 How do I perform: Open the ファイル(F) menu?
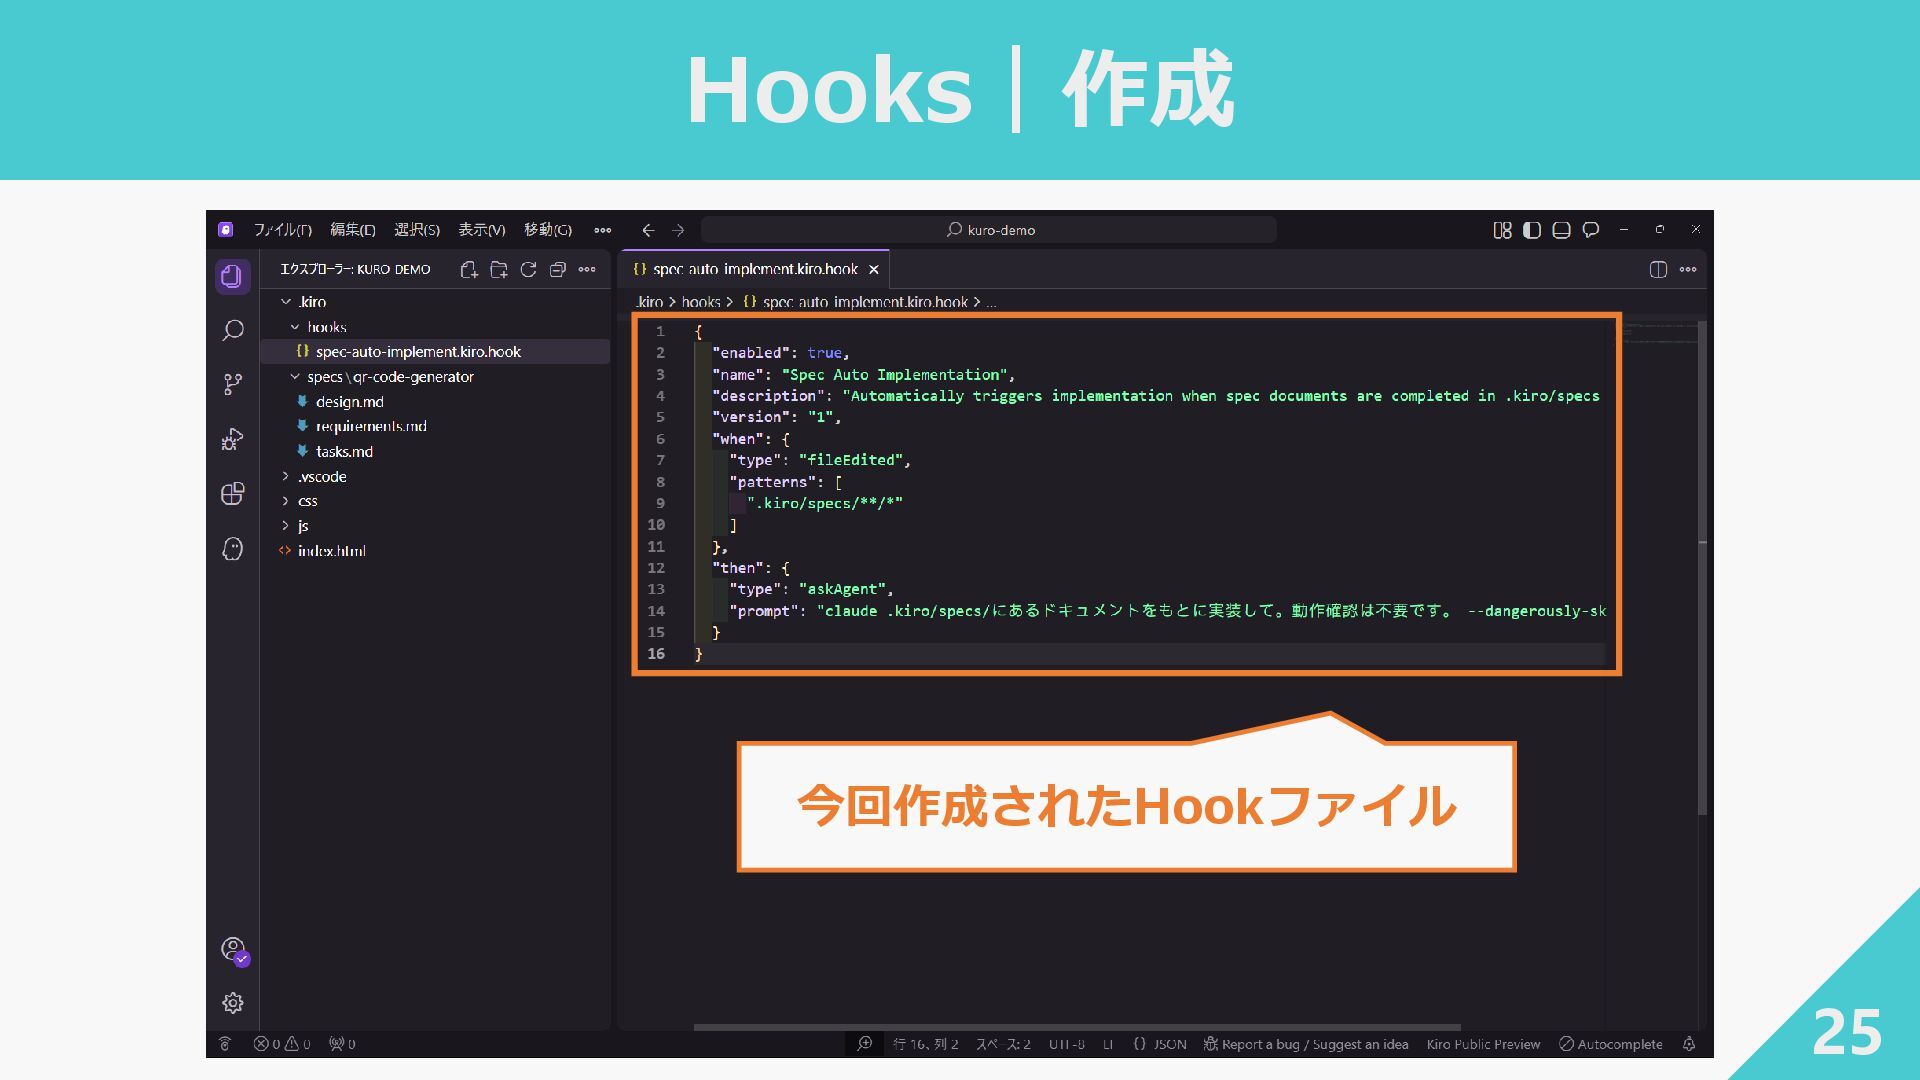point(282,230)
